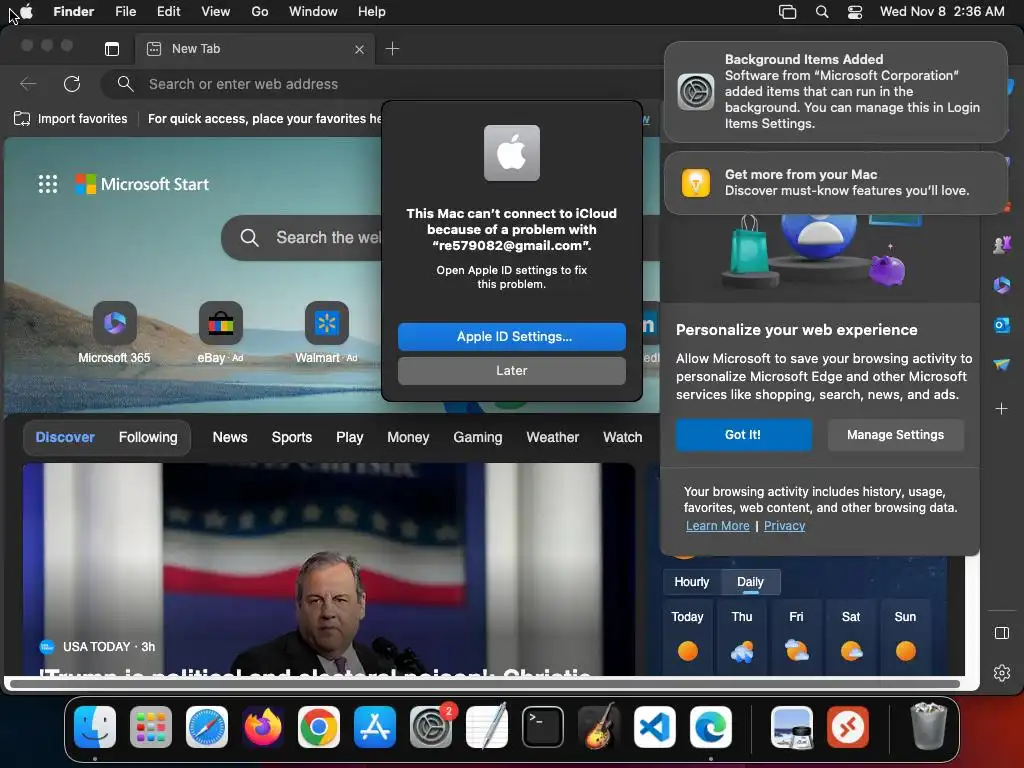
Task: Go back in Edge
Action: coord(27,84)
